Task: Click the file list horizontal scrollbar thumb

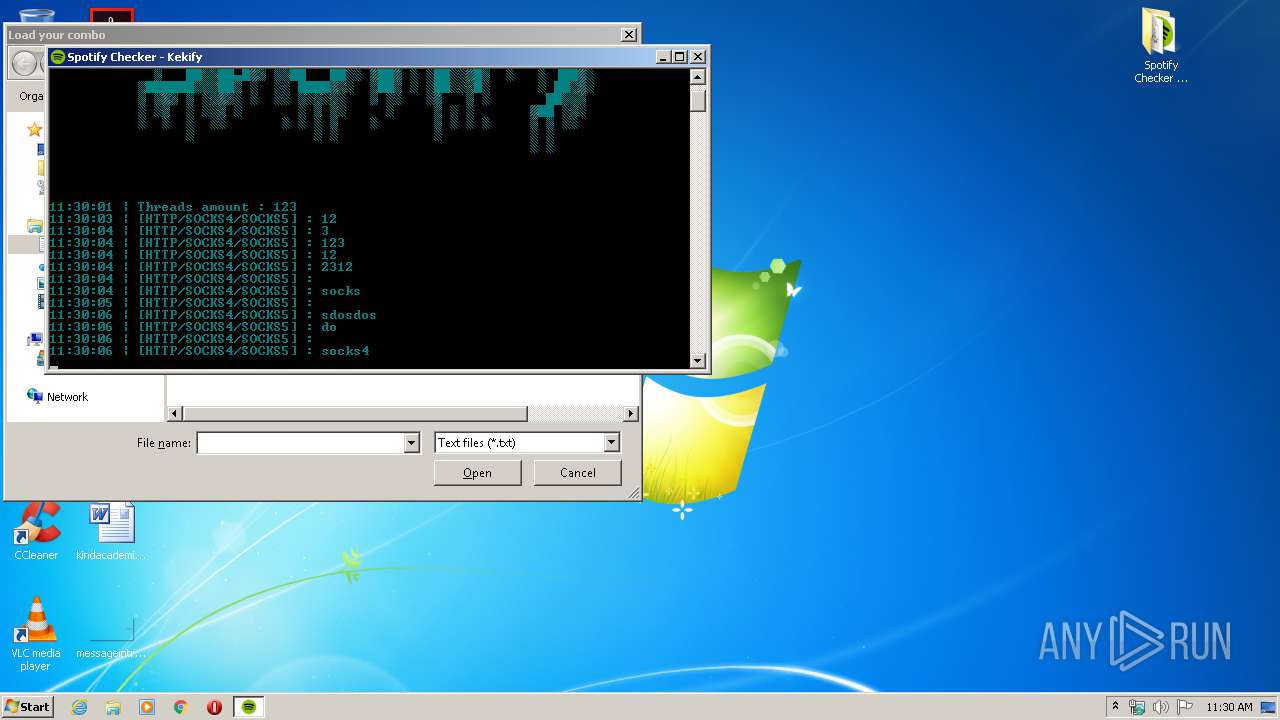Action: click(x=355, y=414)
